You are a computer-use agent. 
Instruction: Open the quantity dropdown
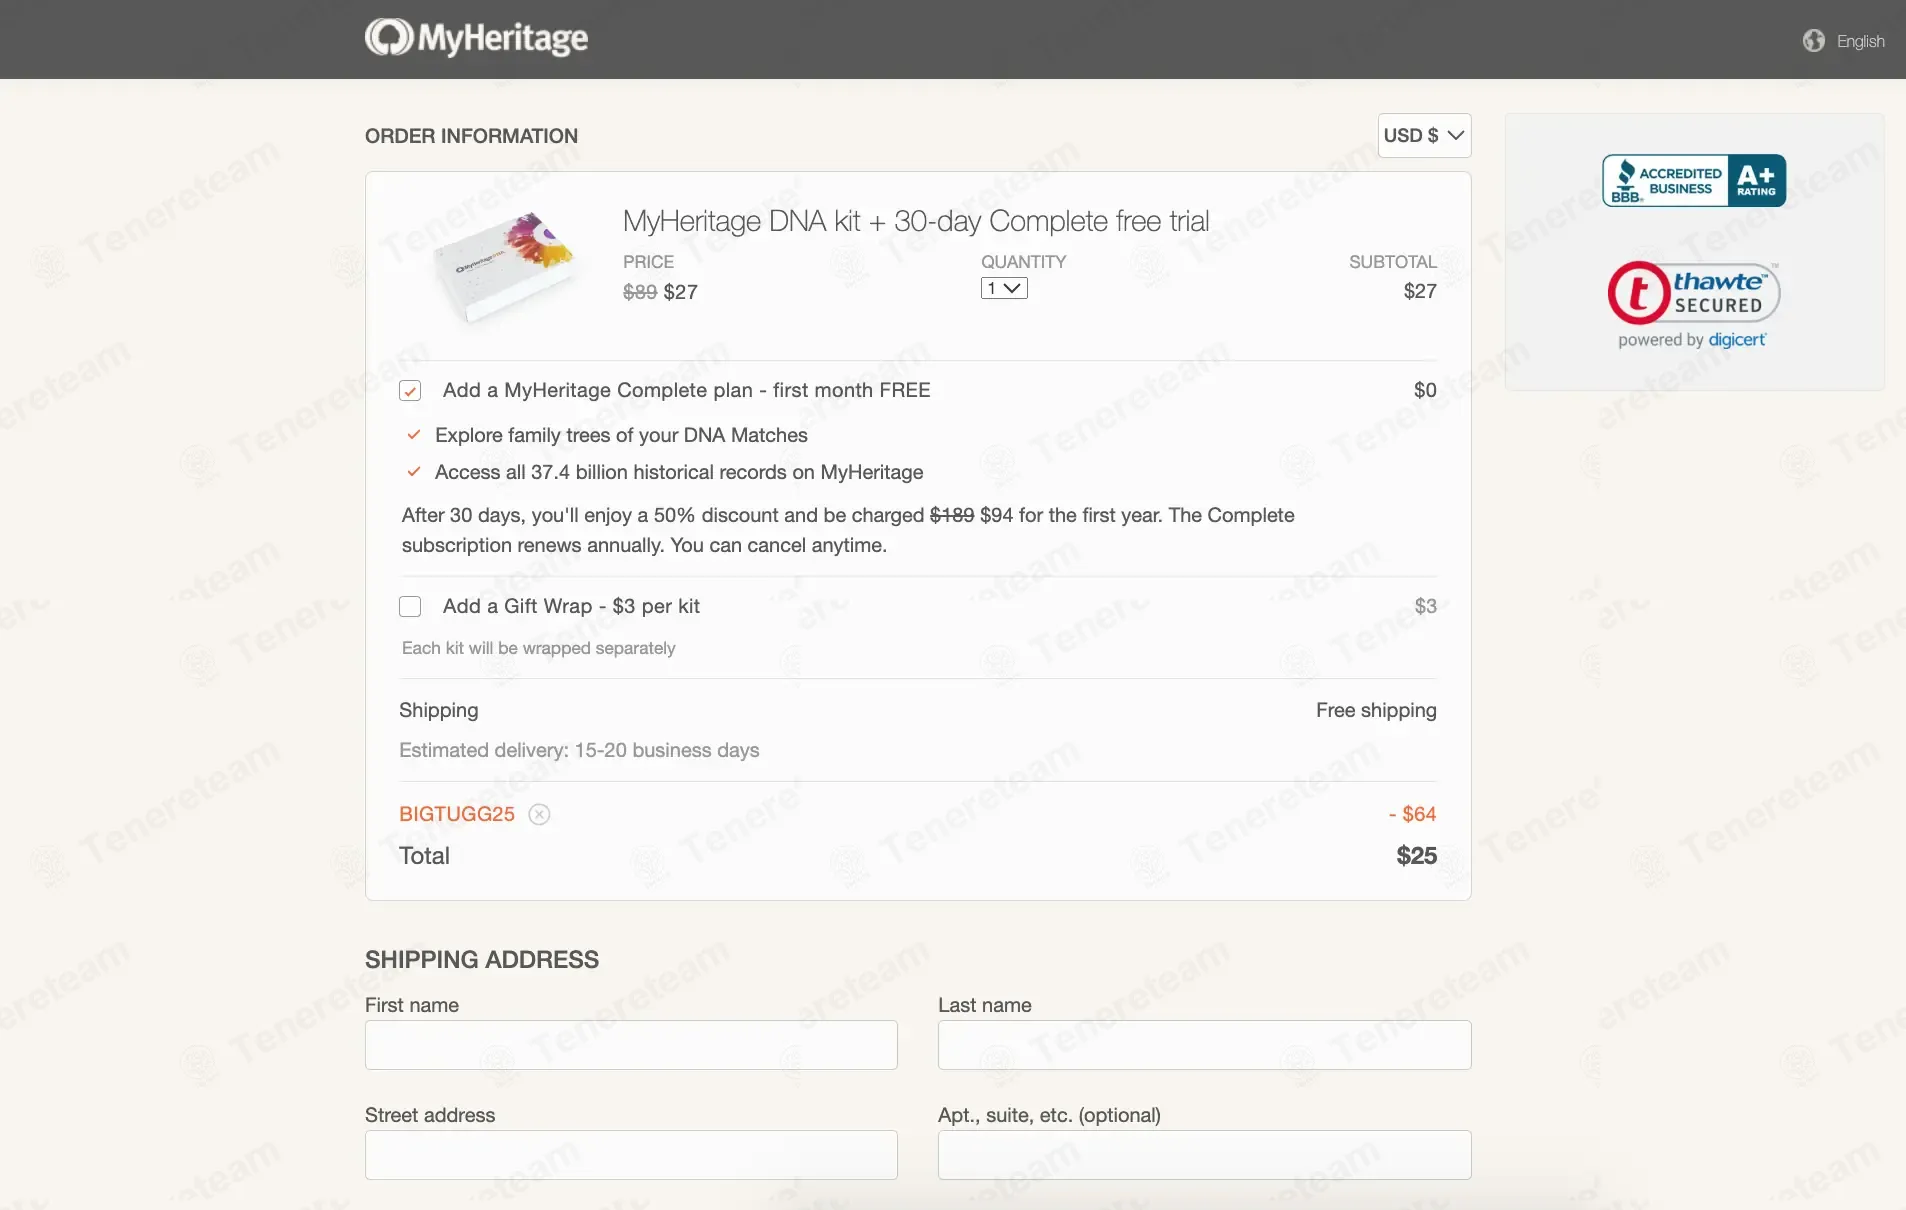[x=1003, y=288]
